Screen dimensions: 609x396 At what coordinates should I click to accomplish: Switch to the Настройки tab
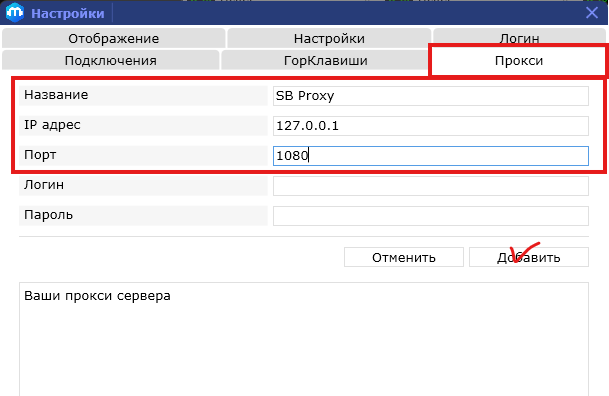[x=329, y=38]
